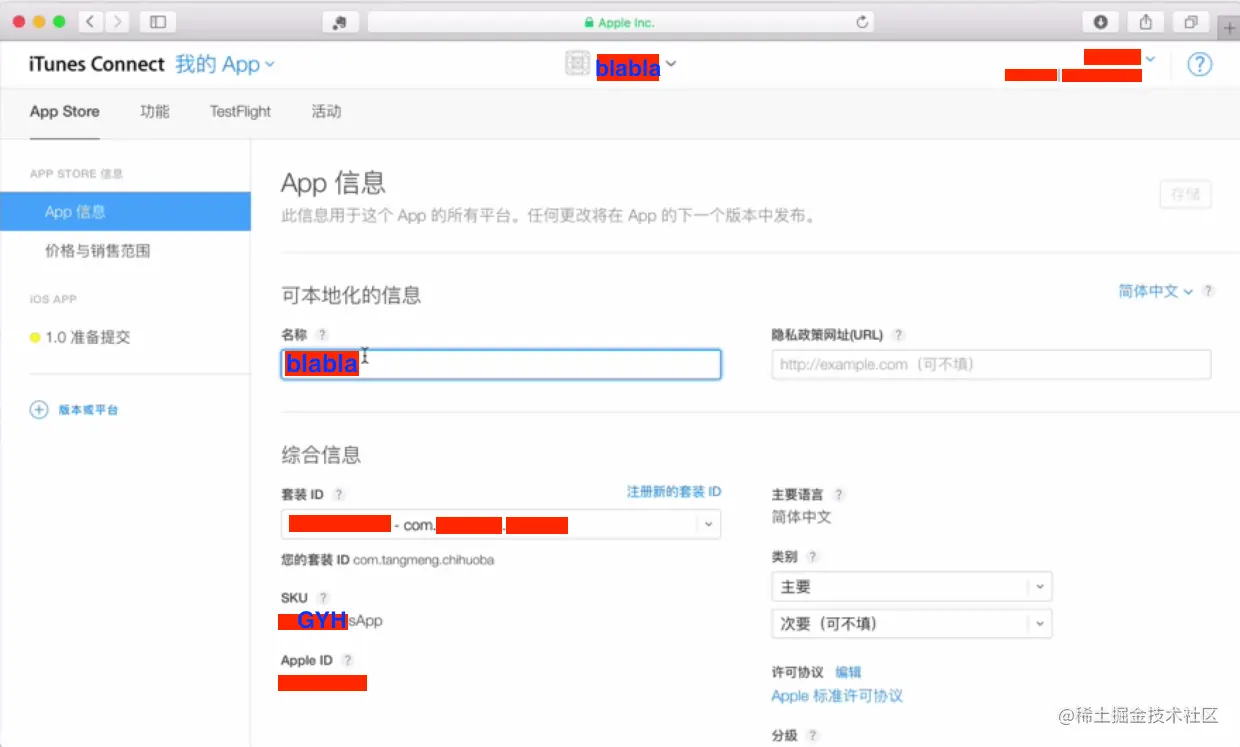1240x747 pixels.
Task: Click the help icon next to 隐私政策网址(URL)
Action: [x=898, y=335]
